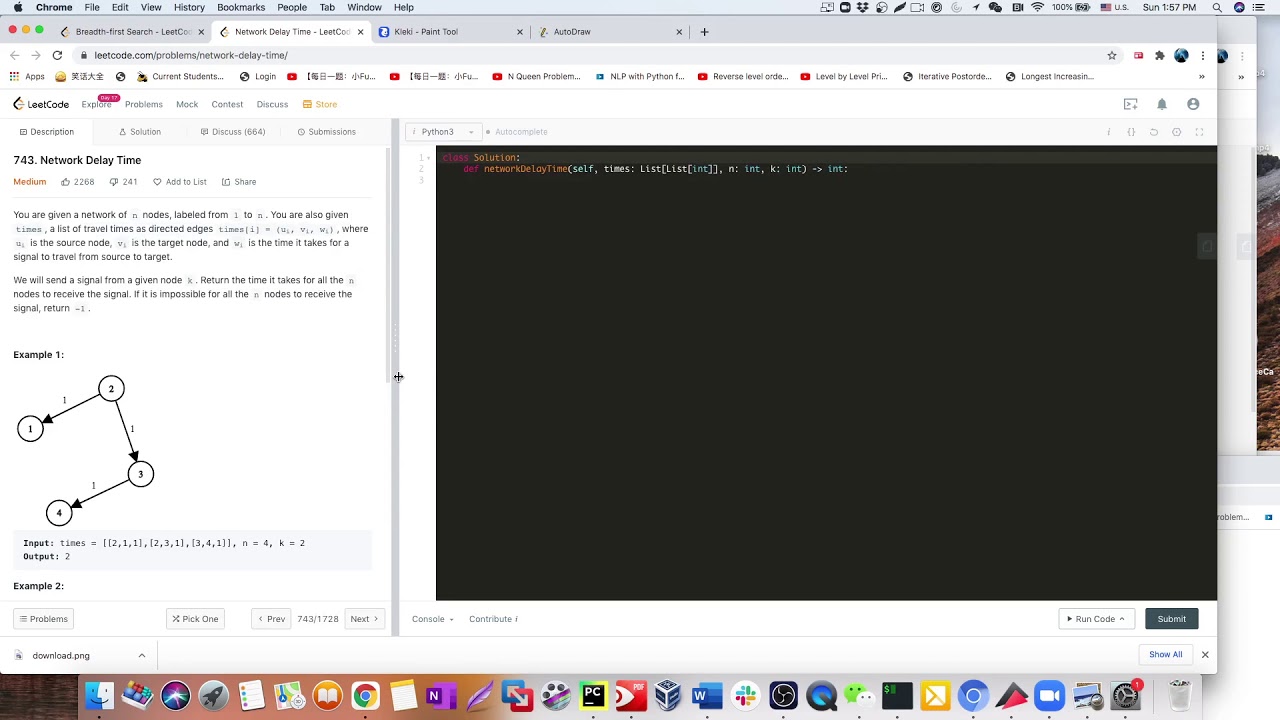Image resolution: width=1280 pixels, height=720 pixels.
Task: Open Microsoft Word from the Dock
Action: [x=707, y=694]
